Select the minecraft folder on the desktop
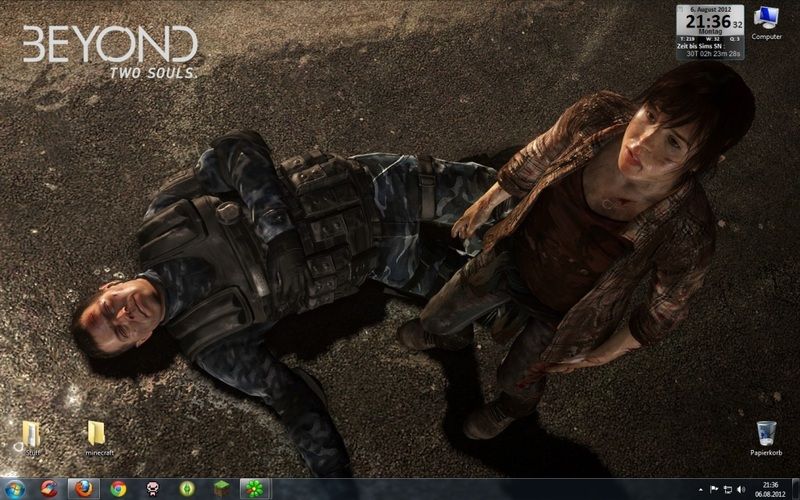800x500 pixels. coord(98,438)
